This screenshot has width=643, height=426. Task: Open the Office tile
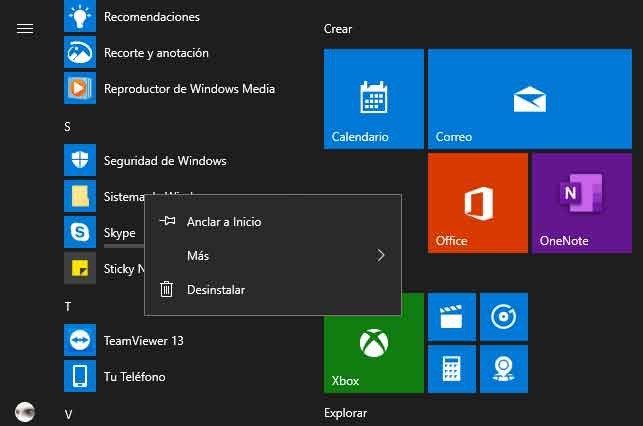(478, 203)
